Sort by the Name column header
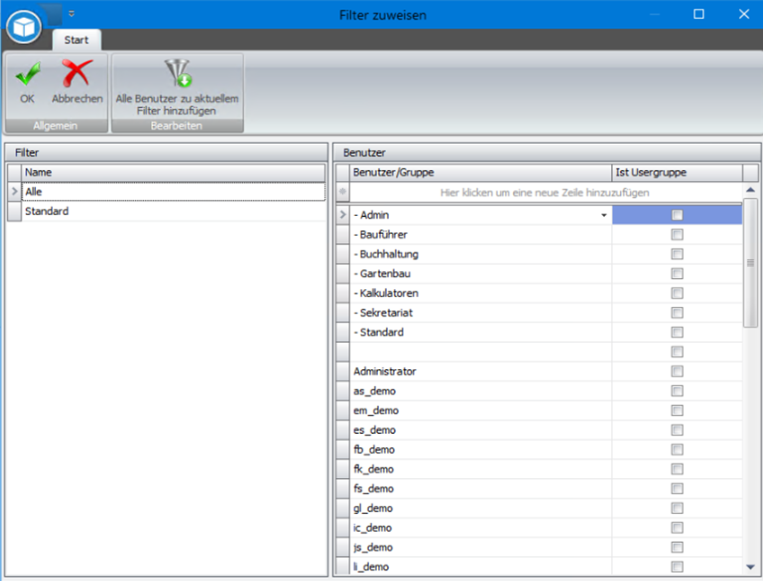The width and height of the screenshot is (763, 581). [x=174, y=173]
